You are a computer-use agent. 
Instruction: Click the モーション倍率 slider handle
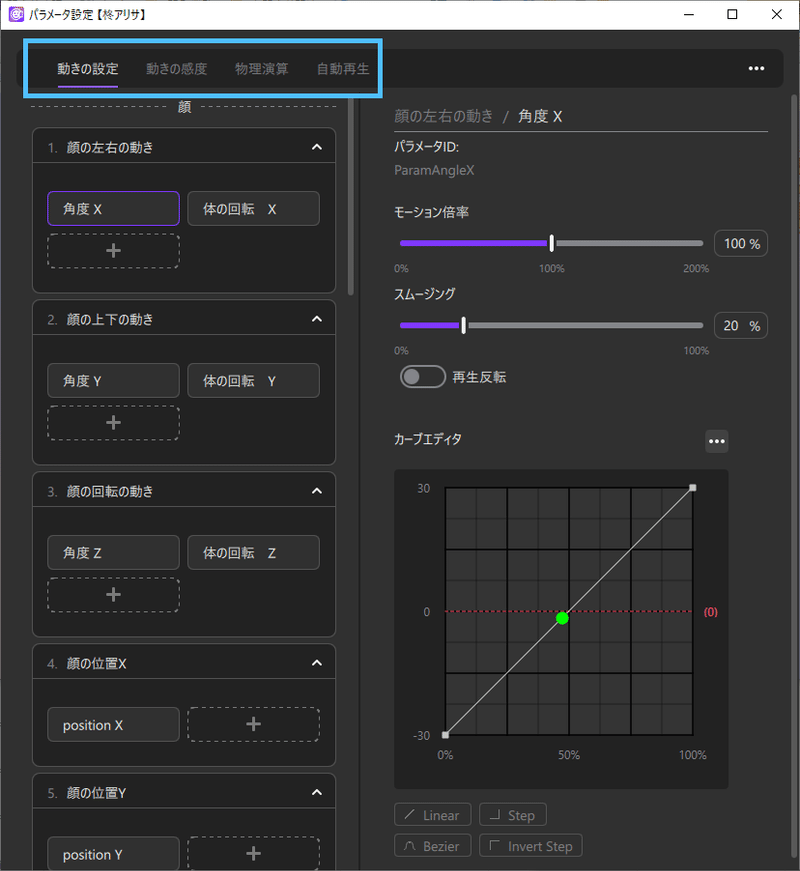[552, 243]
